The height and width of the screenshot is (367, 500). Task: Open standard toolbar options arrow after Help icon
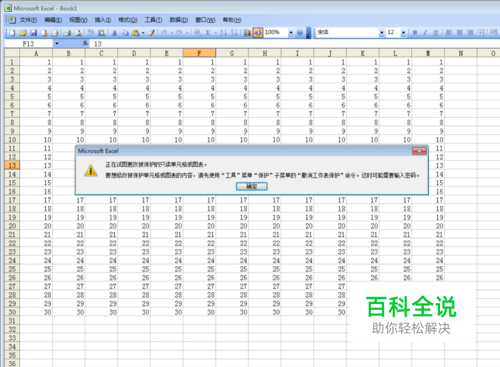(x=308, y=33)
